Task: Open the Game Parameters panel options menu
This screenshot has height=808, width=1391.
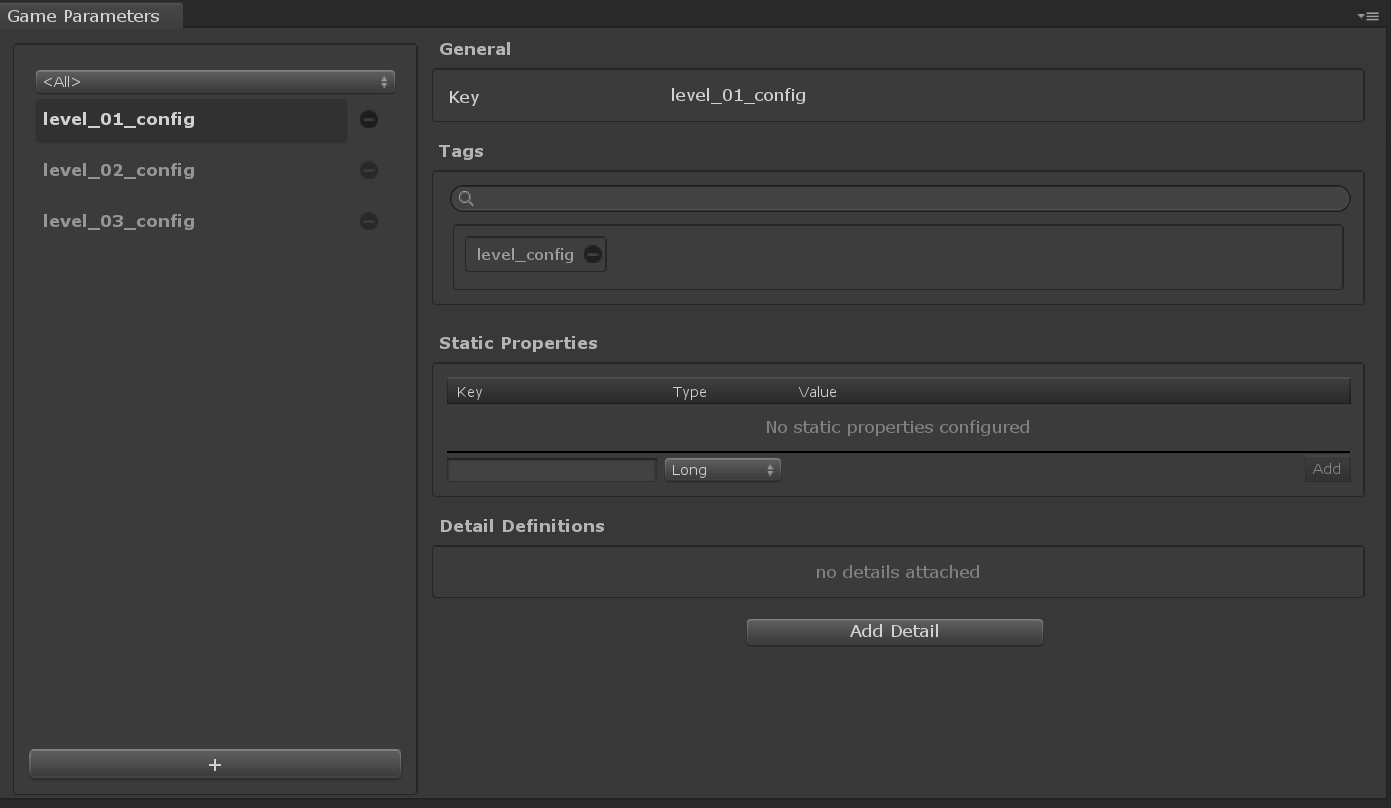Action: pos(1368,16)
